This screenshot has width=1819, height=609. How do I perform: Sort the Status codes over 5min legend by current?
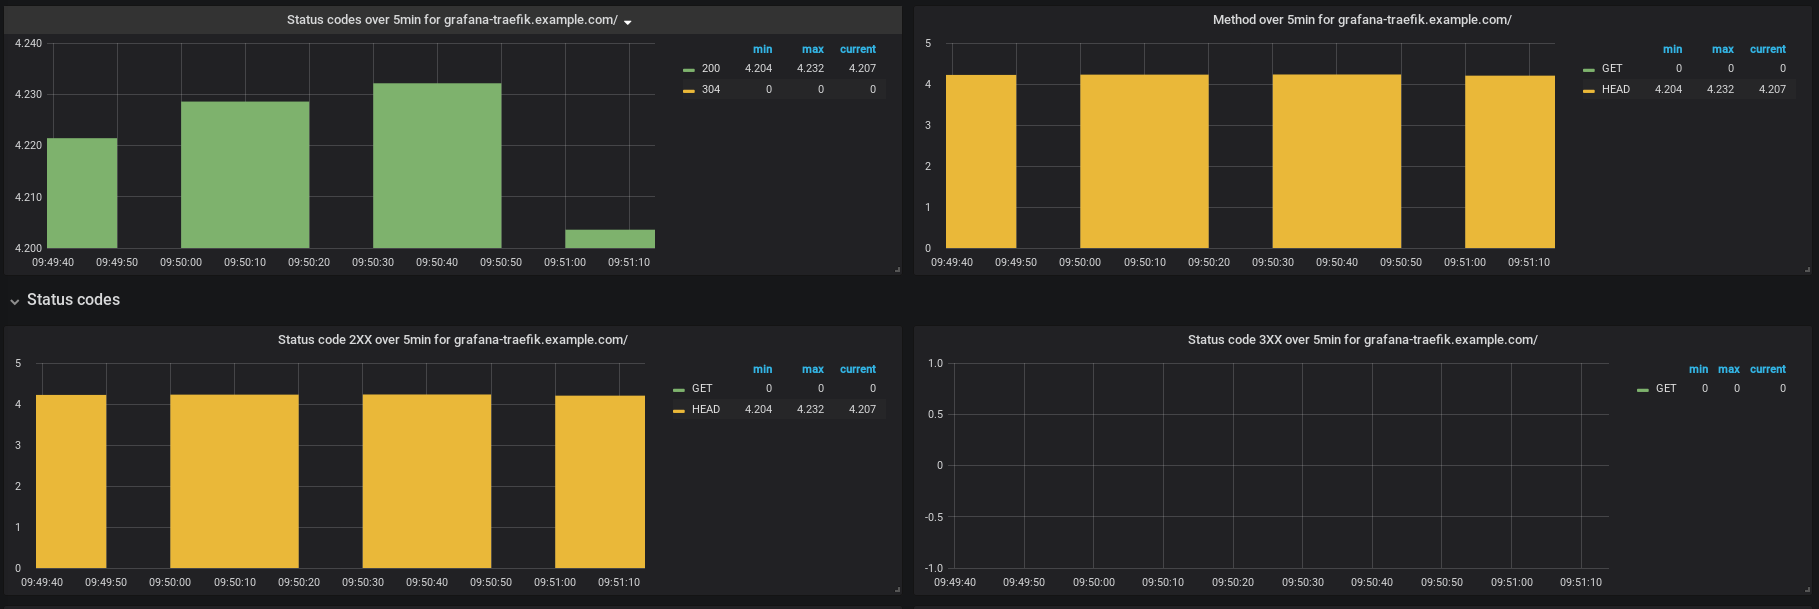coord(858,49)
